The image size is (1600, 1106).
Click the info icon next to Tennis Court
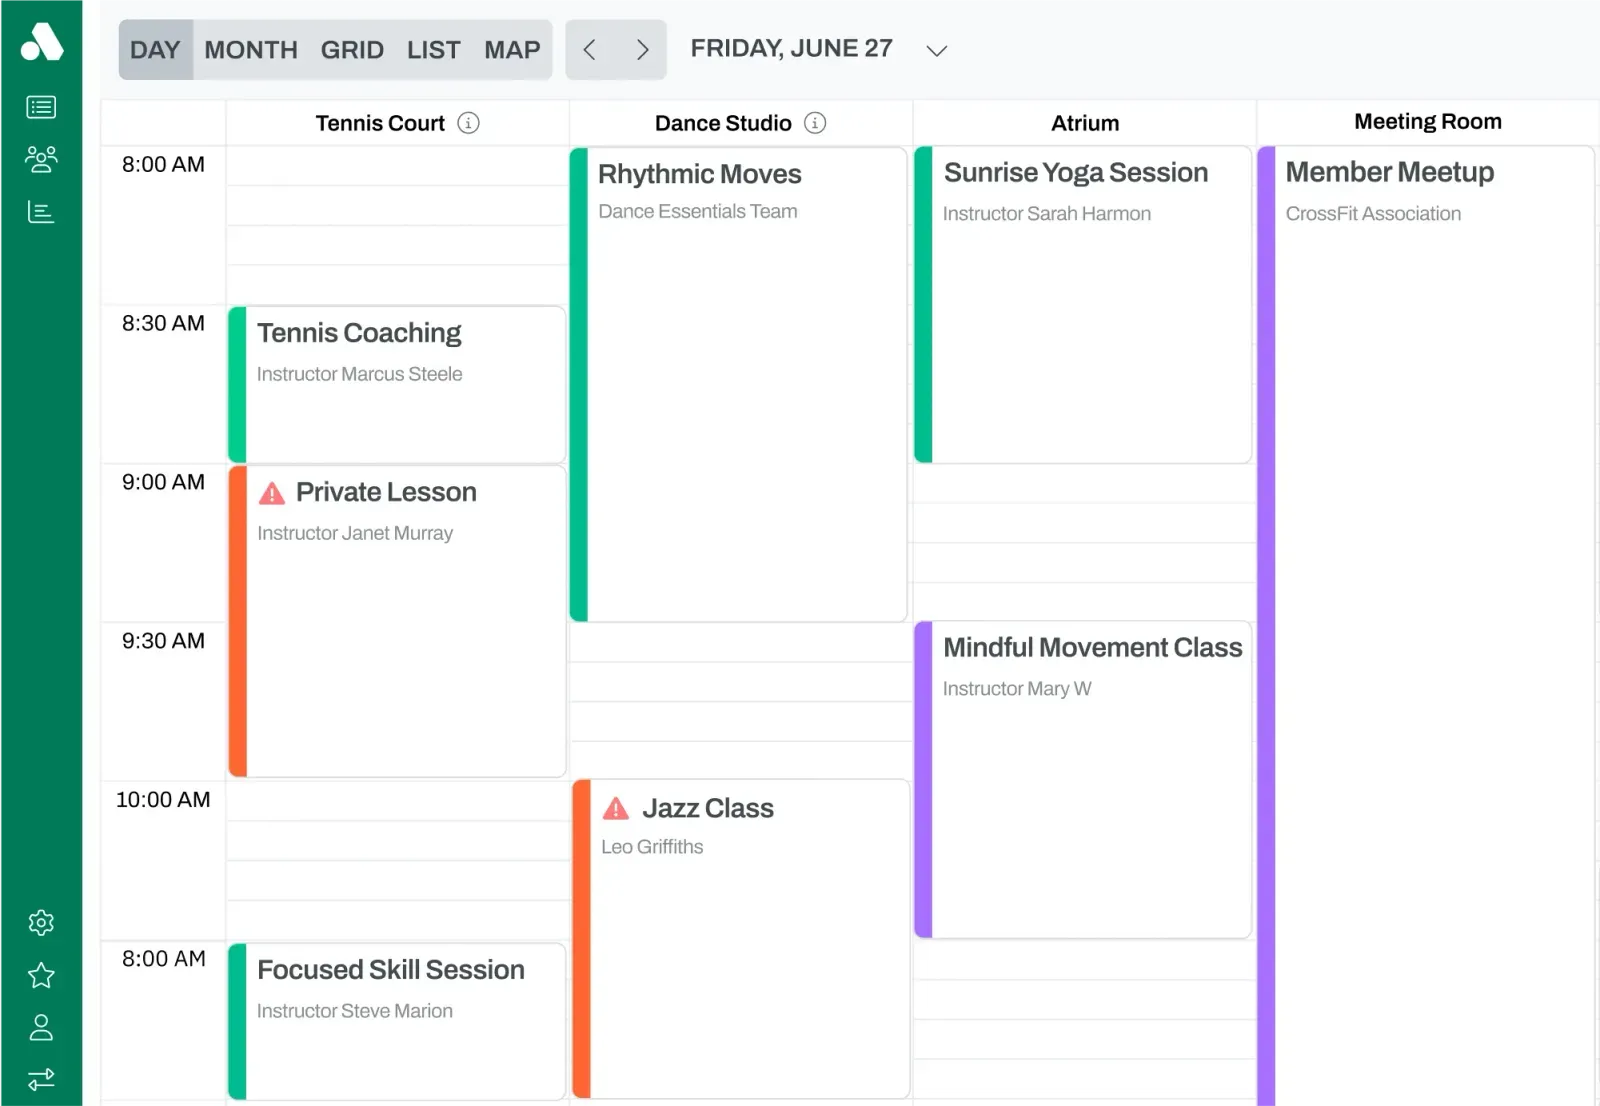tap(468, 122)
